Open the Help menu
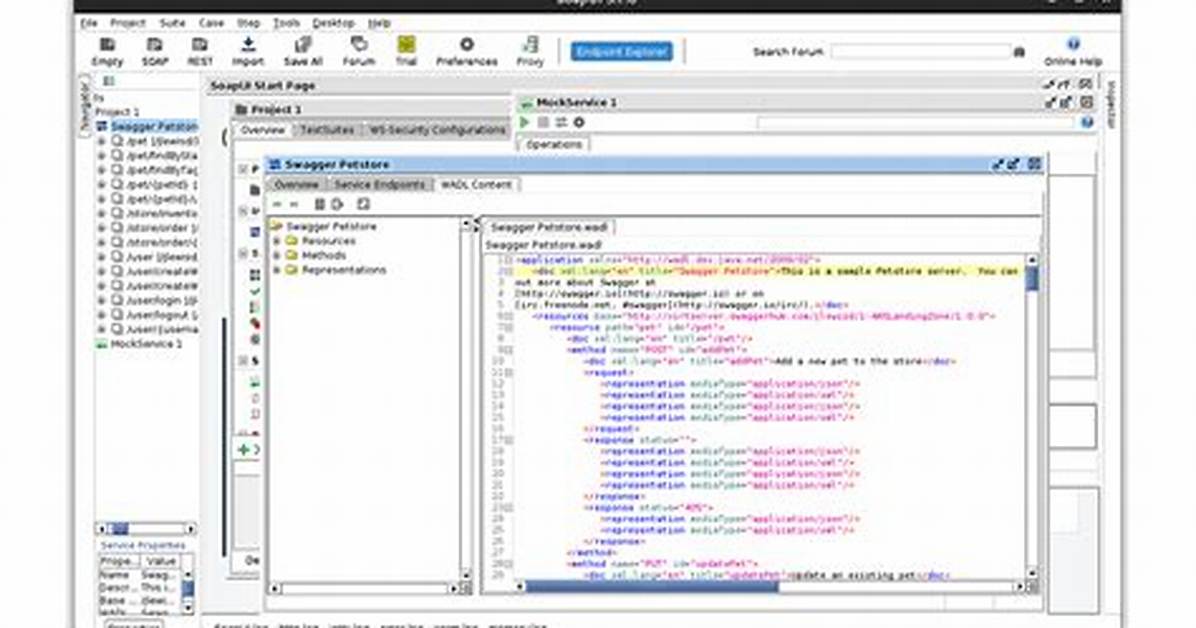This screenshot has height=628, width=1196. point(379,24)
